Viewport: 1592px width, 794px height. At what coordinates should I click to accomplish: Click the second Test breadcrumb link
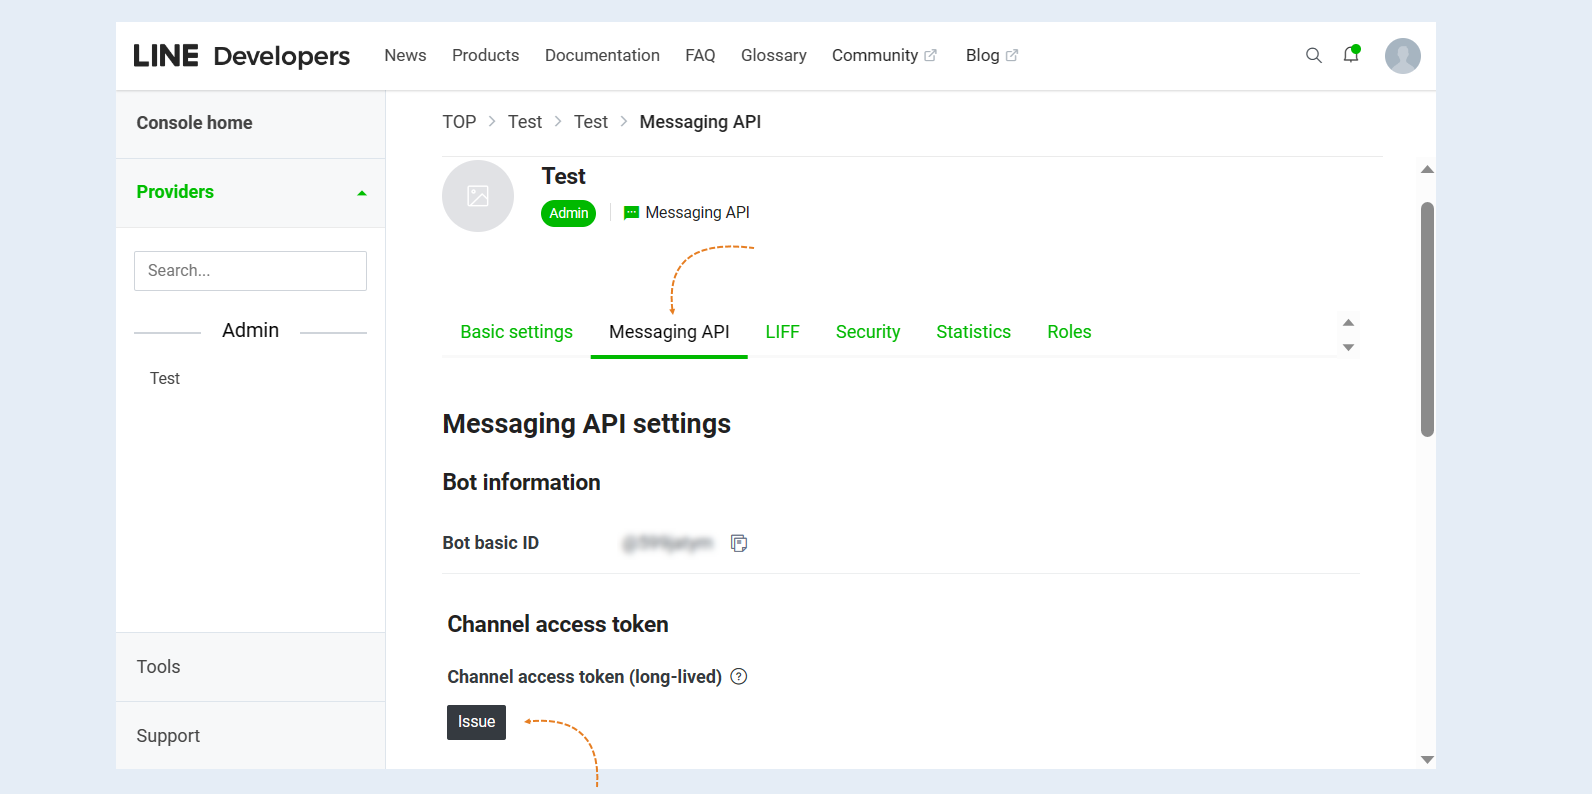click(x=591, y=122)
